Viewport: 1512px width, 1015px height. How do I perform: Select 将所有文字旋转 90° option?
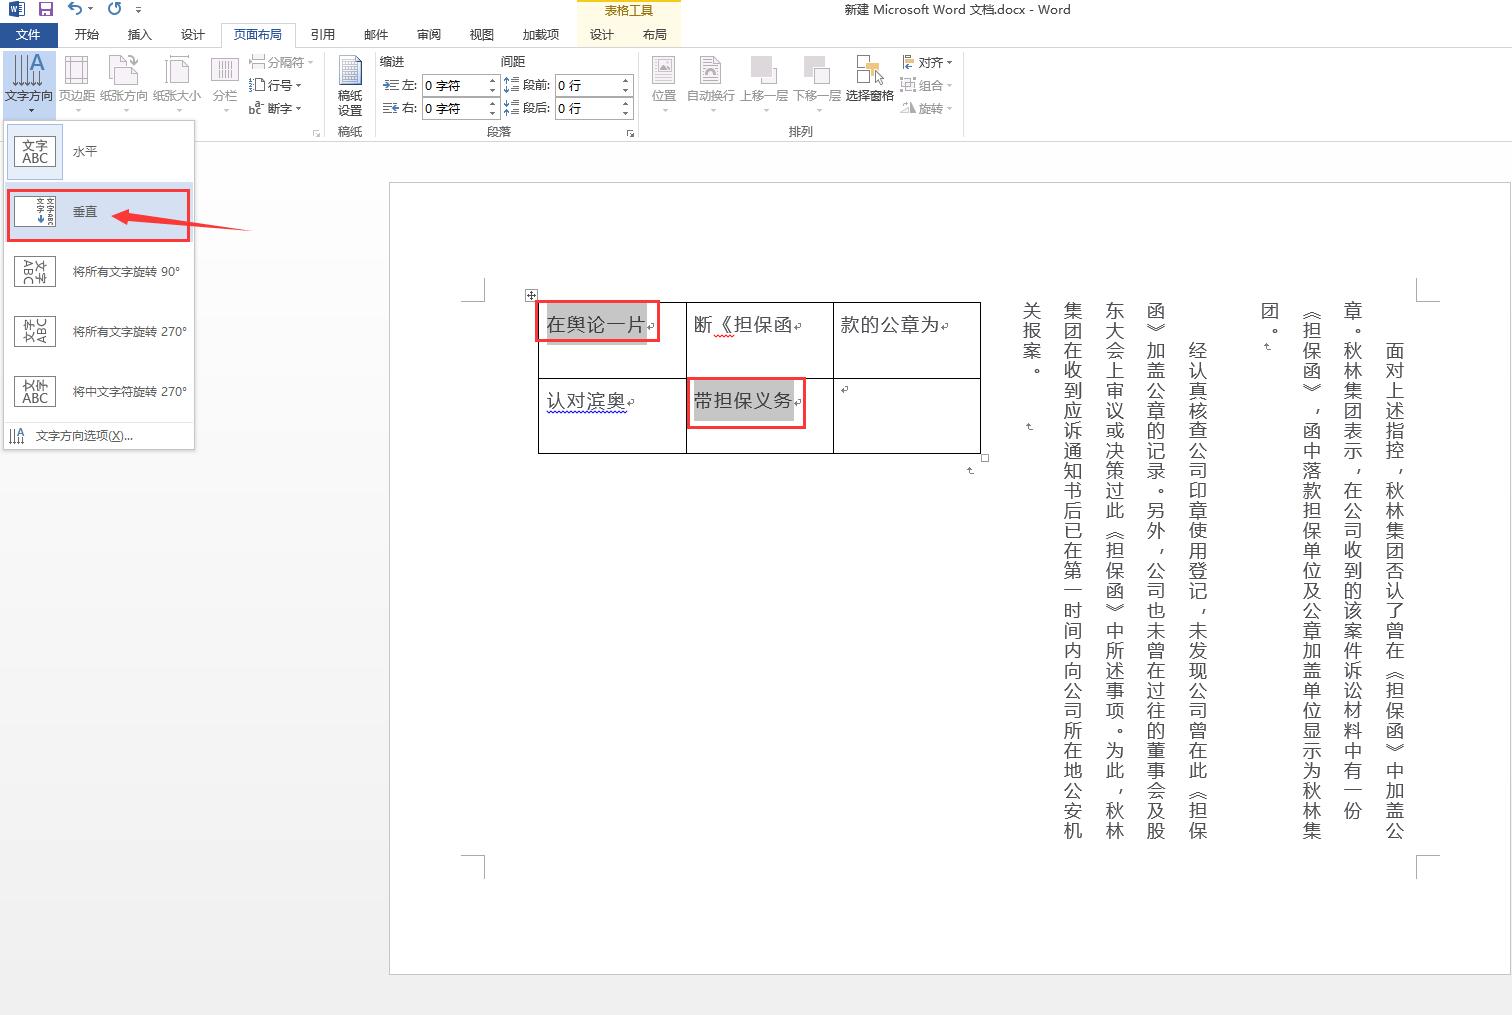[x=99, y=272]
